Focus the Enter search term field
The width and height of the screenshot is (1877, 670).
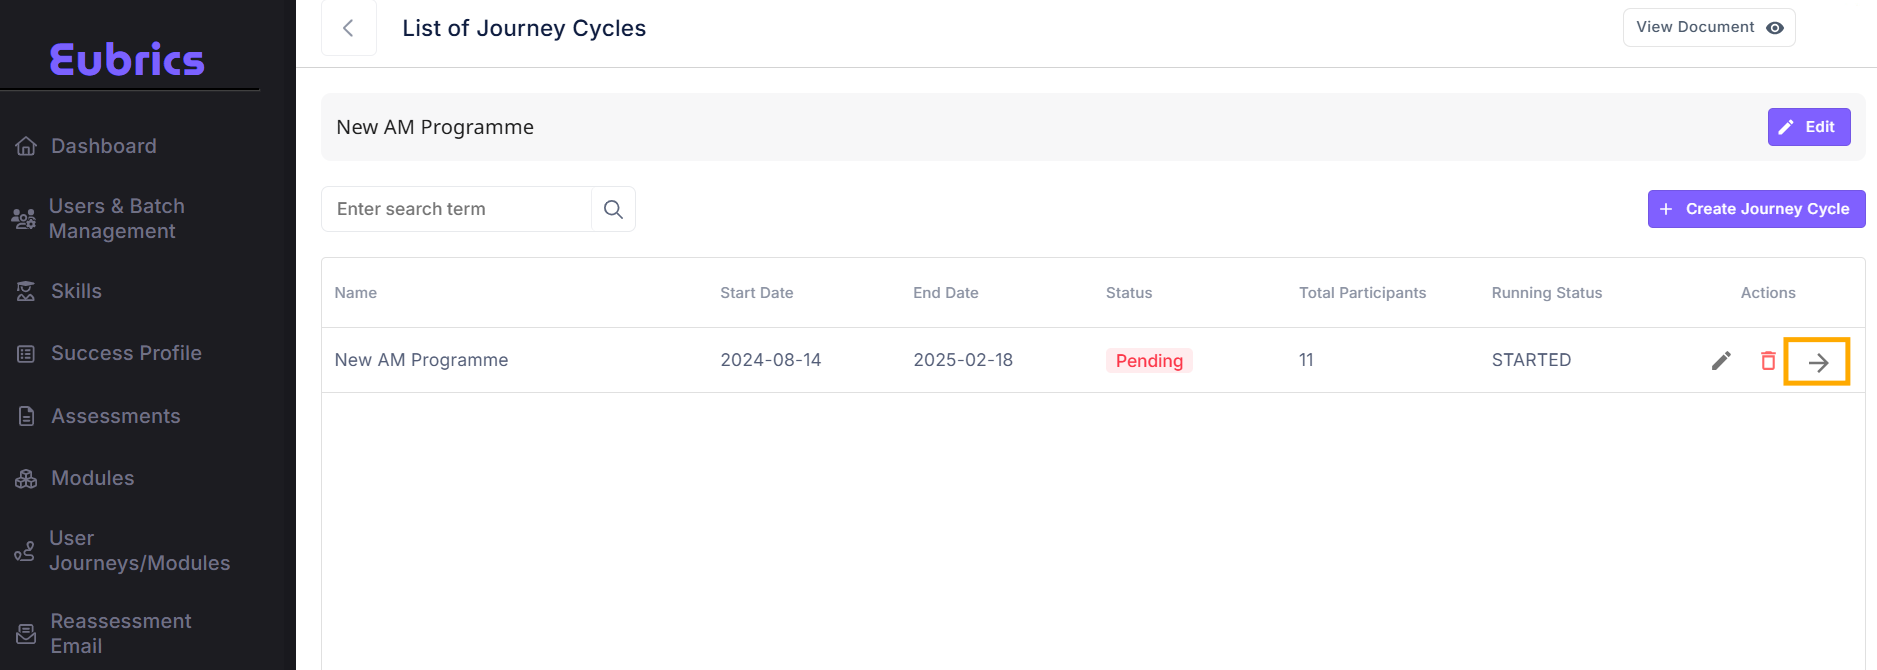[x=456, y=209]
